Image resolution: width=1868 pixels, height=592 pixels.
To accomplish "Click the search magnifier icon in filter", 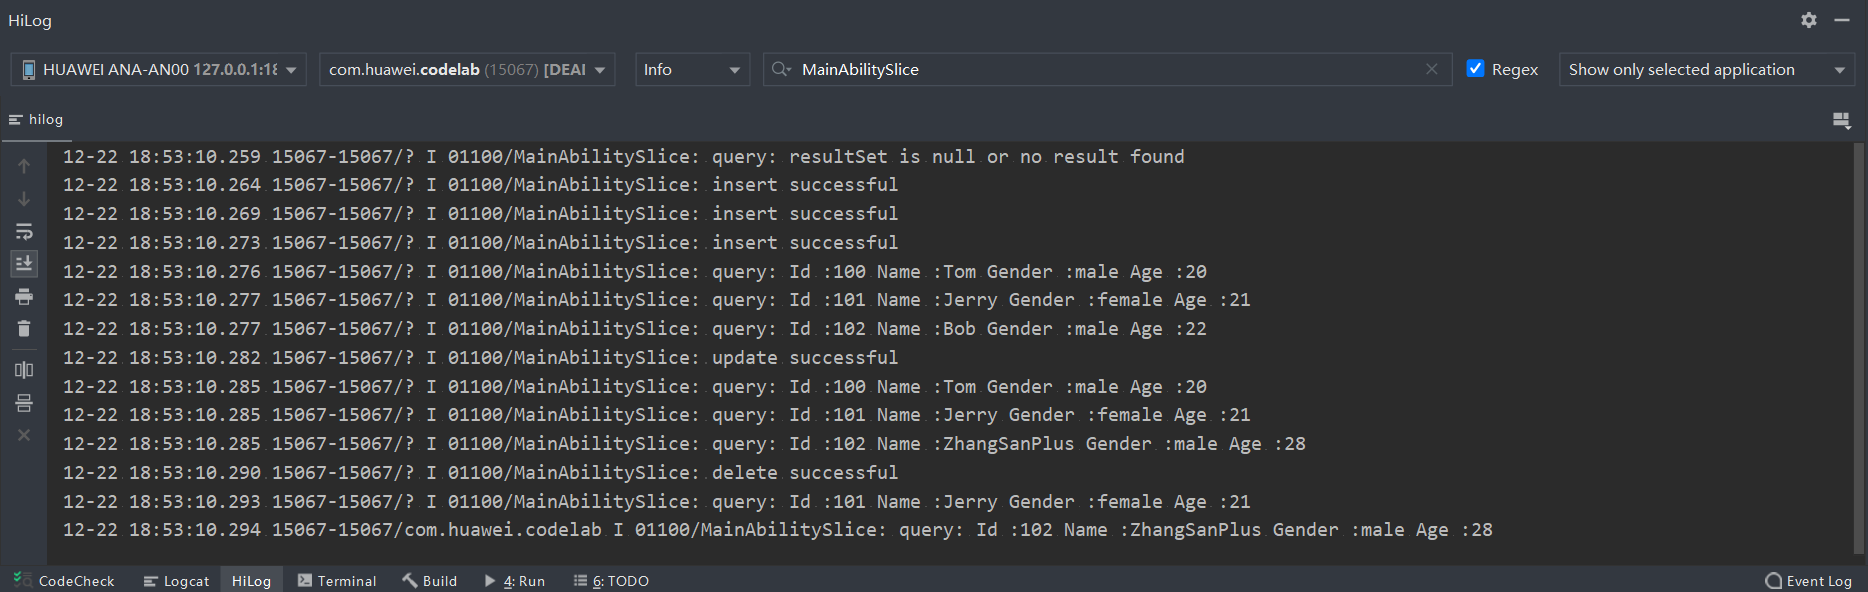I will [781, 69].
